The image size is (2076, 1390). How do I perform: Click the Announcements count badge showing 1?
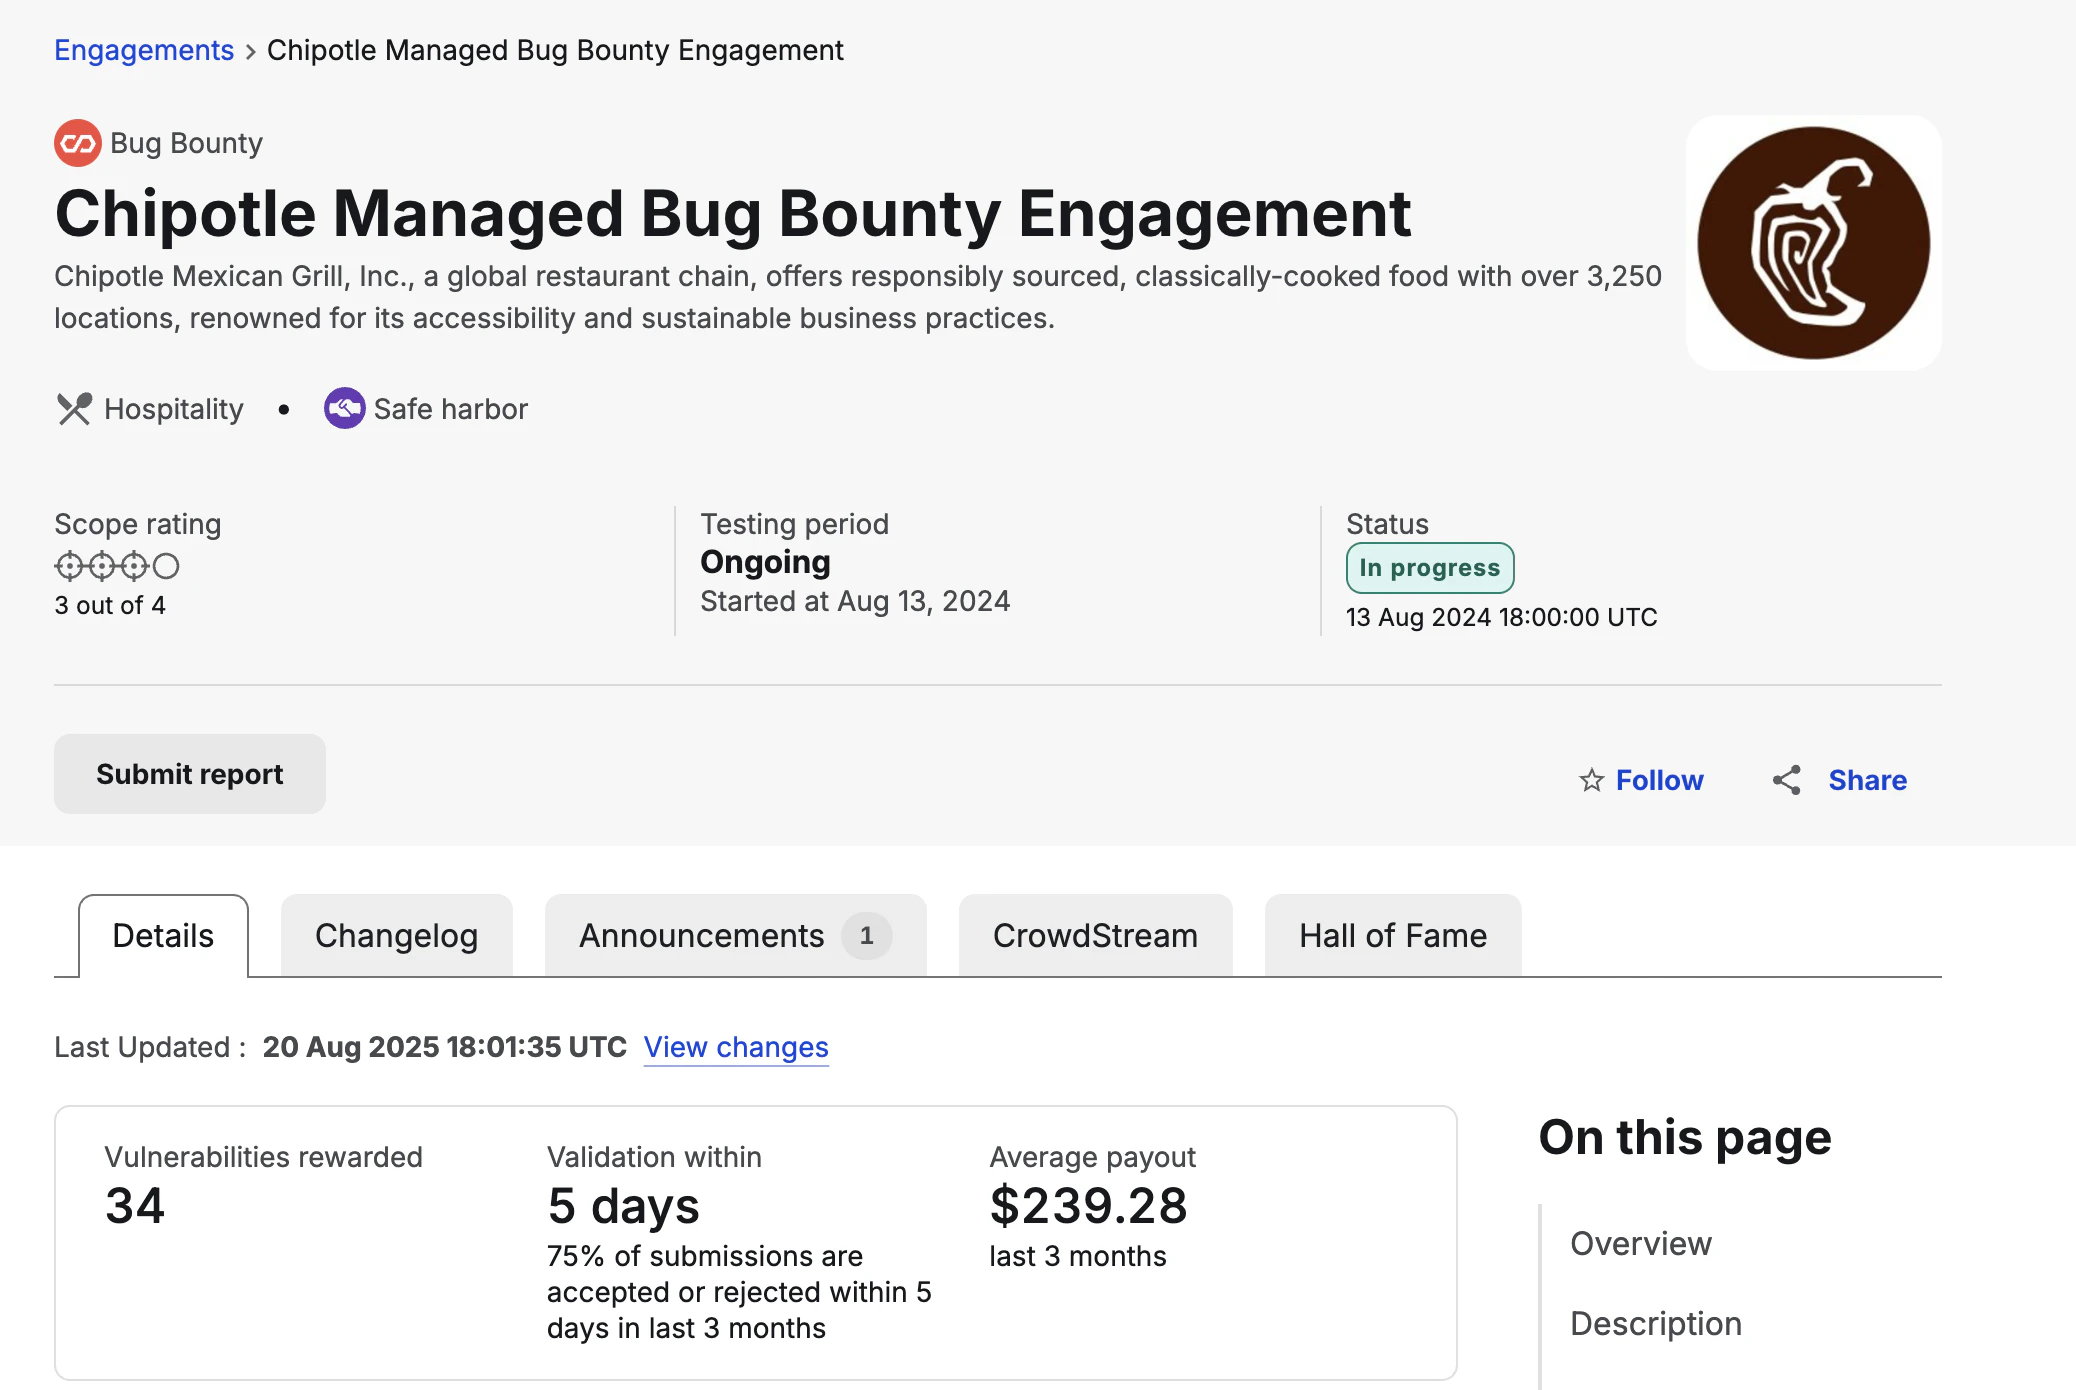click(866, 936)
